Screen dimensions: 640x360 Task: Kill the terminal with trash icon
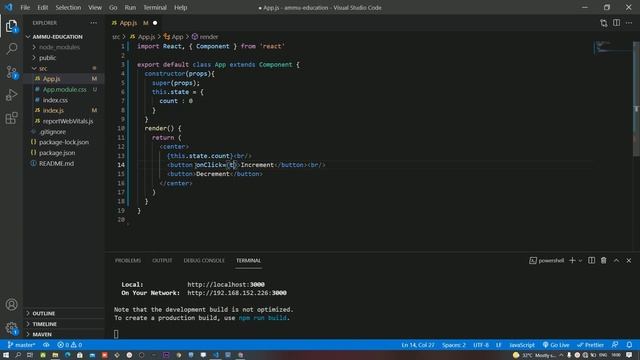(604, 260)
